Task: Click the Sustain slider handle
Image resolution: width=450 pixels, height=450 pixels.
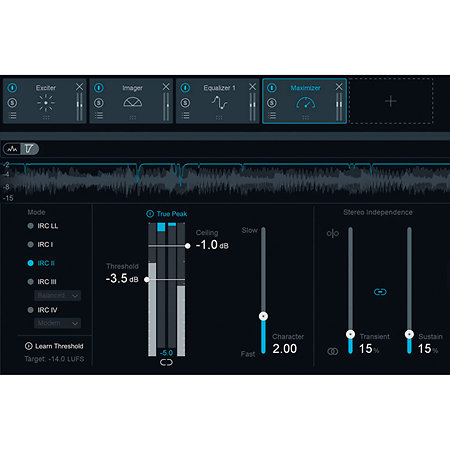Action: [409, 334]
